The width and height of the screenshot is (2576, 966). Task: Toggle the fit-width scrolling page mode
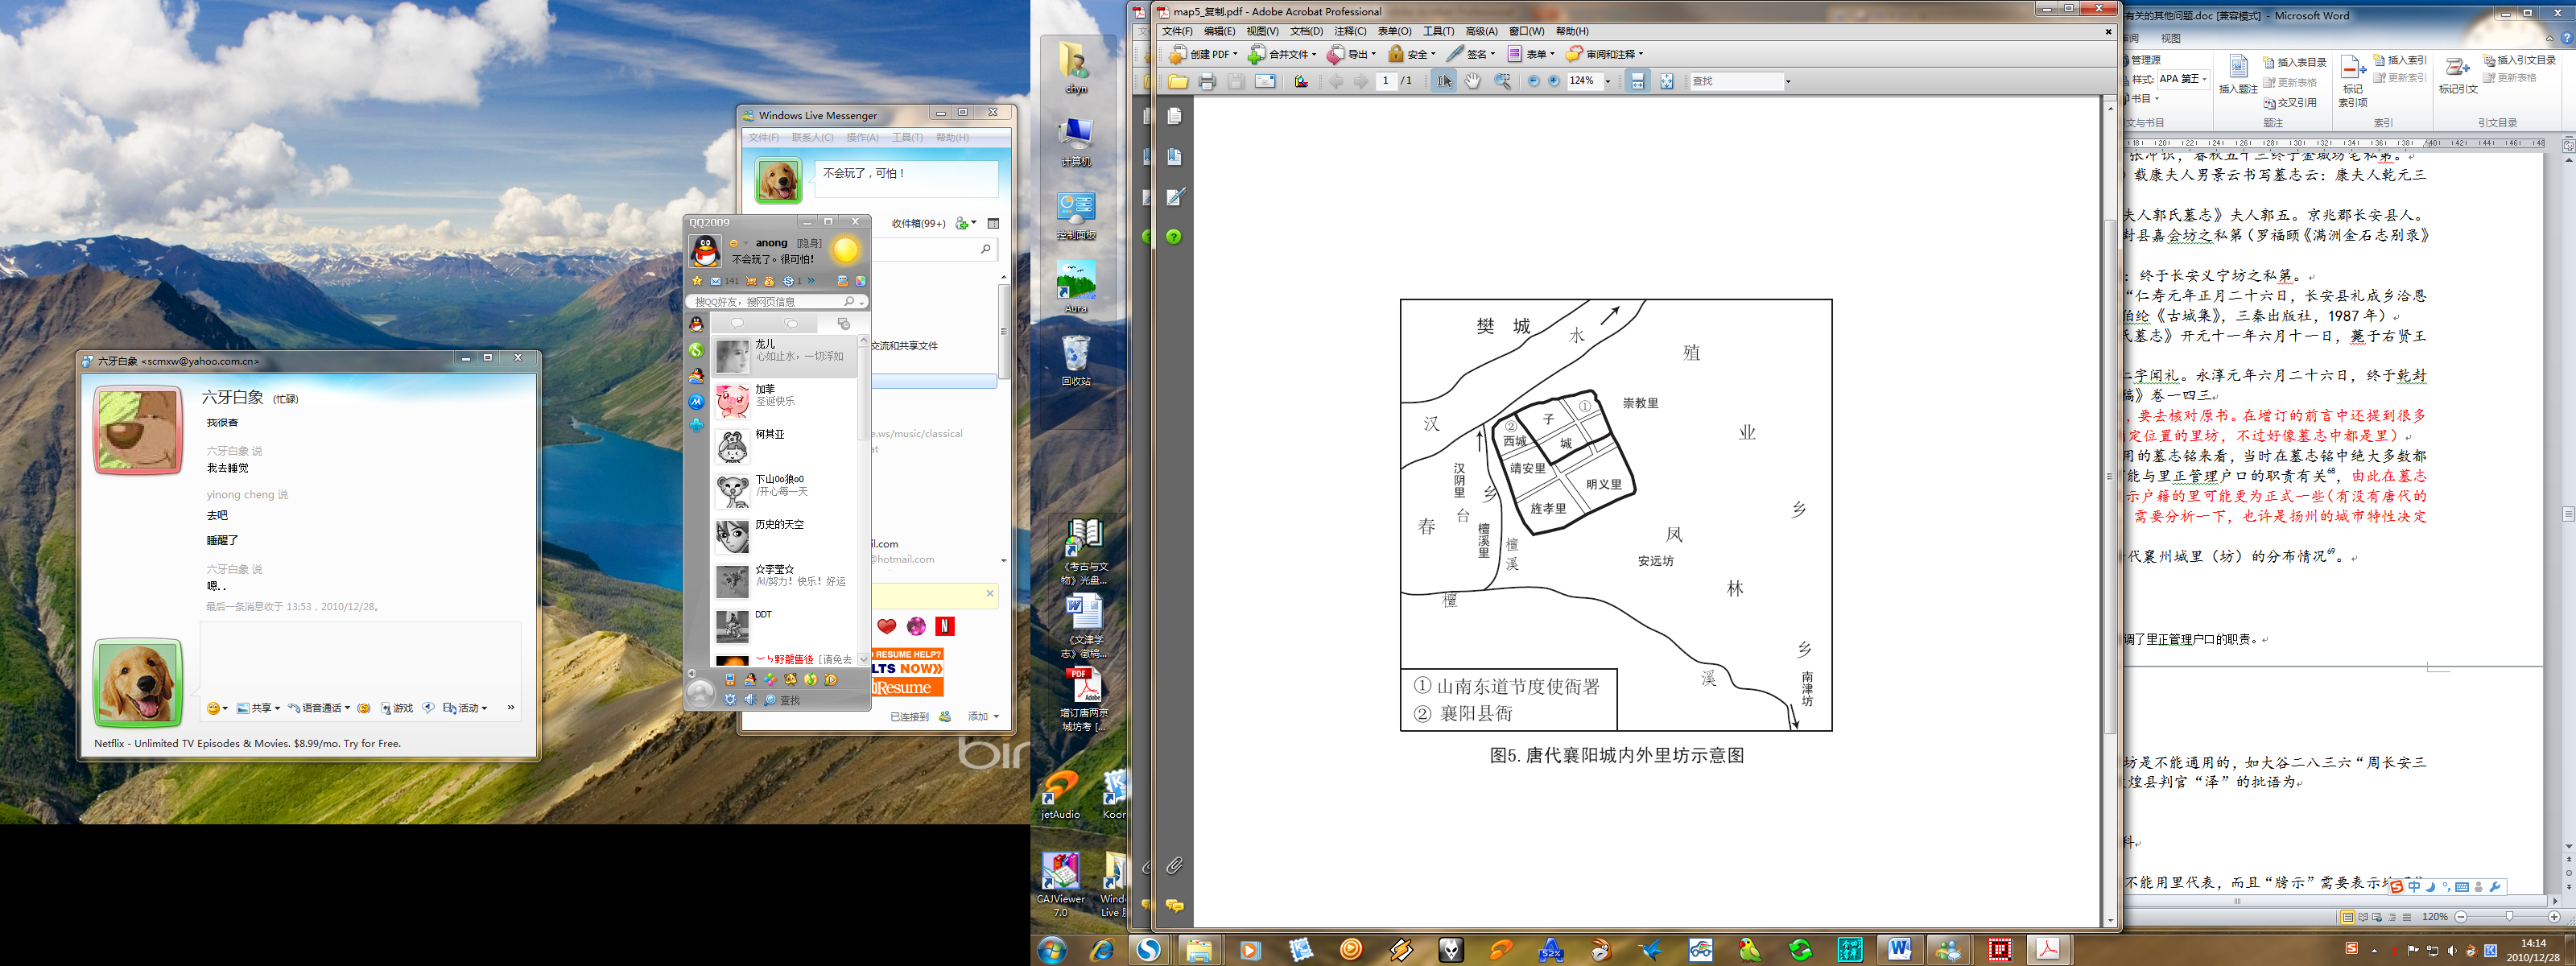click(x=1637, y=81)
